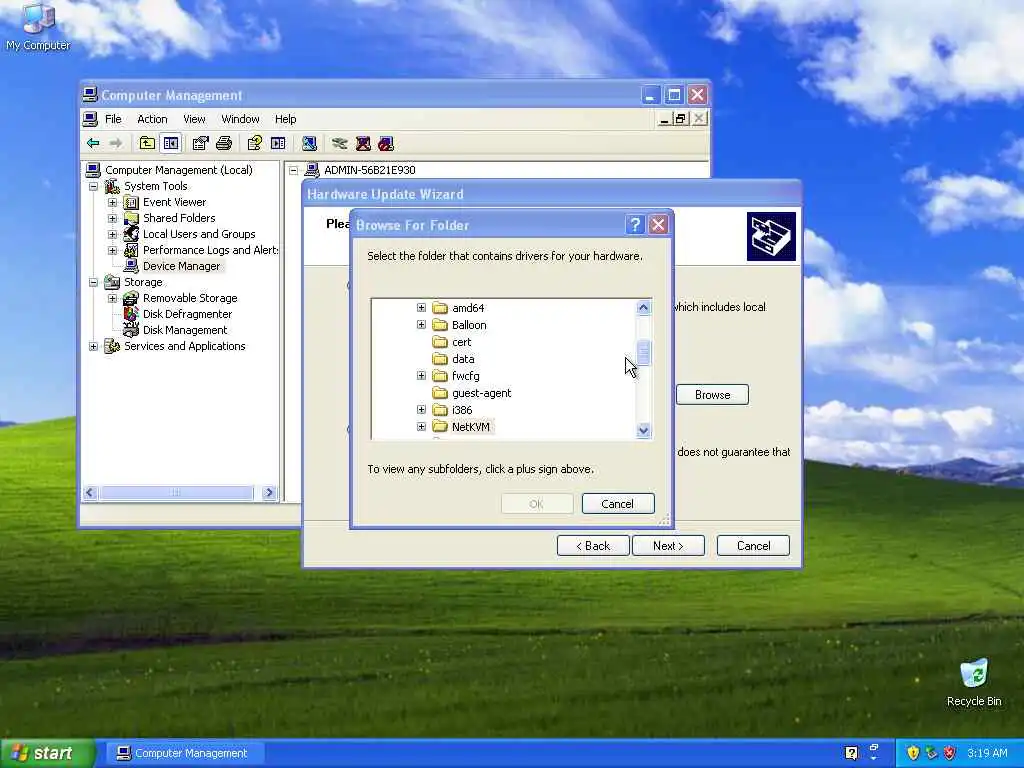Expand the Local Users and Groups node

(x=112, y=234)
